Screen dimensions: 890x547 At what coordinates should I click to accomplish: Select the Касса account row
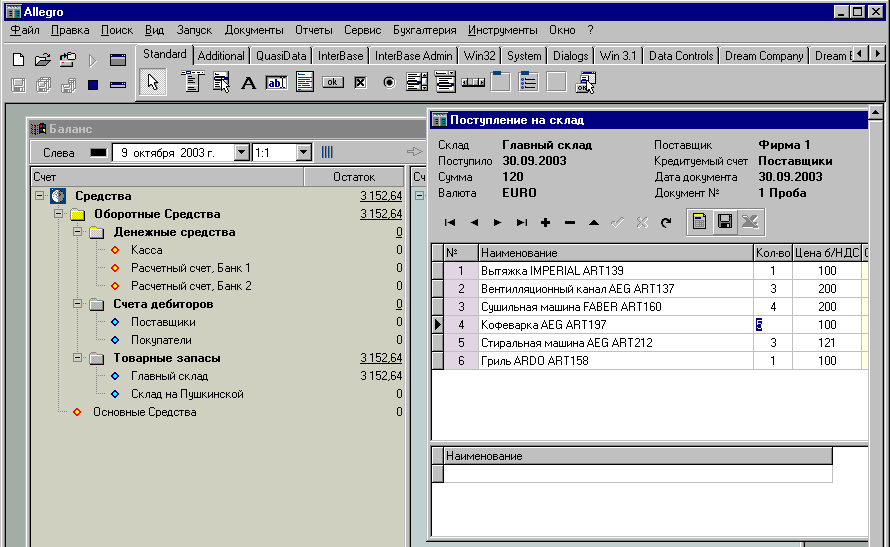tap(146, 250)
